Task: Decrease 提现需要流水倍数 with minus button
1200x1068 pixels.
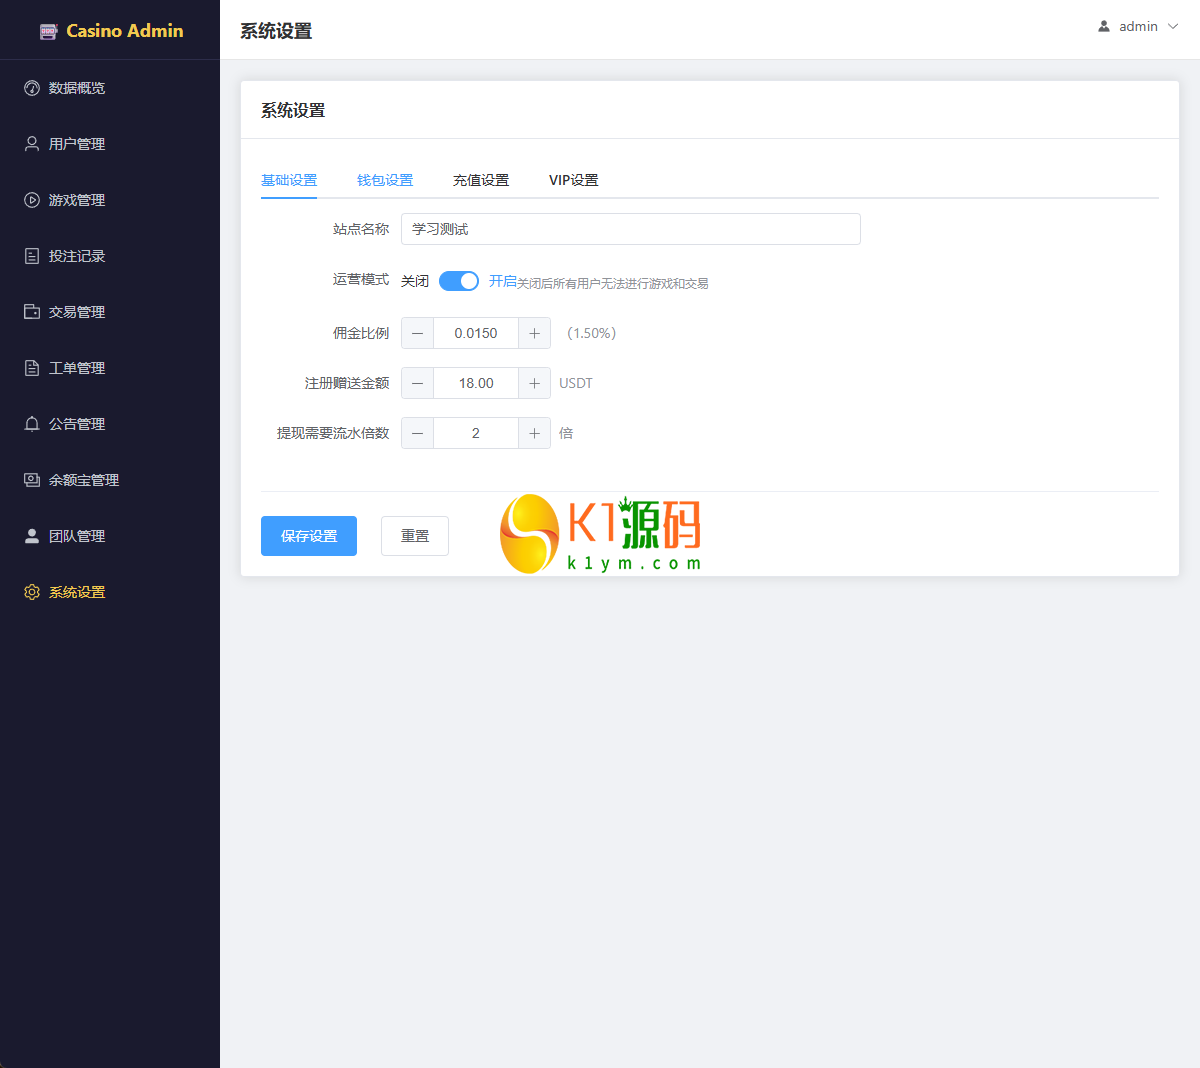Action: 417,433
